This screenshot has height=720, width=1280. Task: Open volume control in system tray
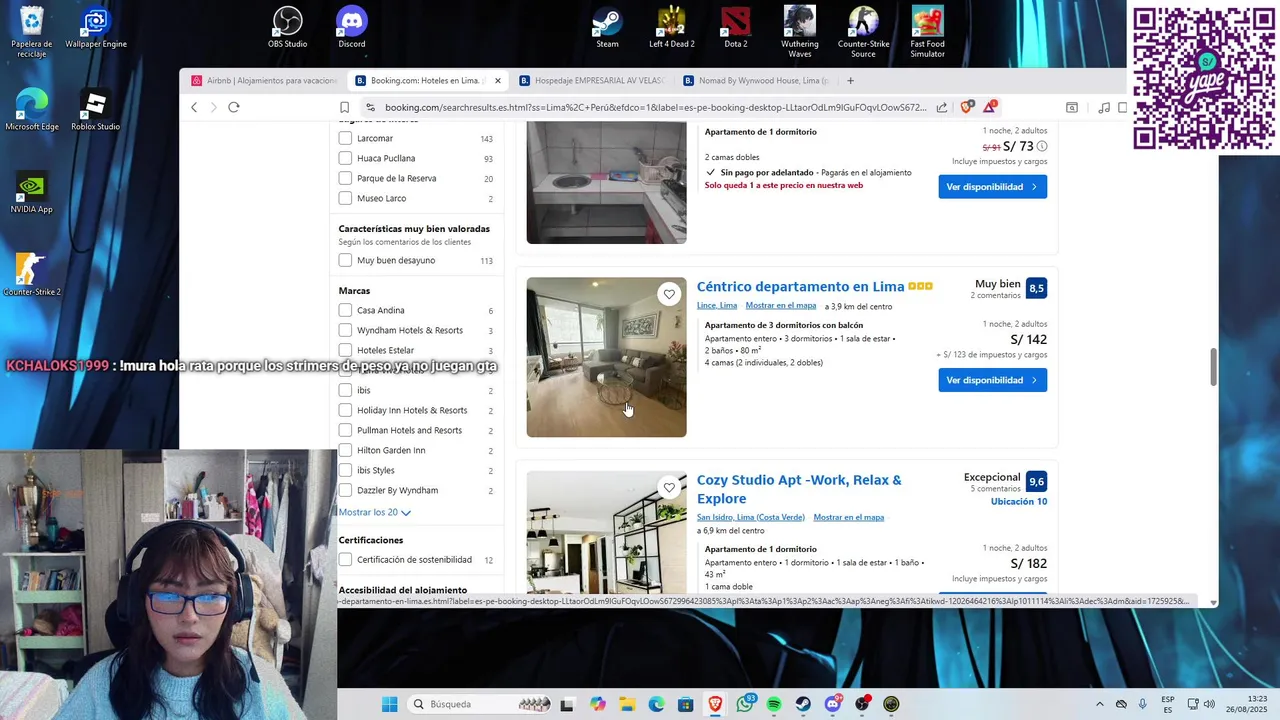[x=1209, y=704]
